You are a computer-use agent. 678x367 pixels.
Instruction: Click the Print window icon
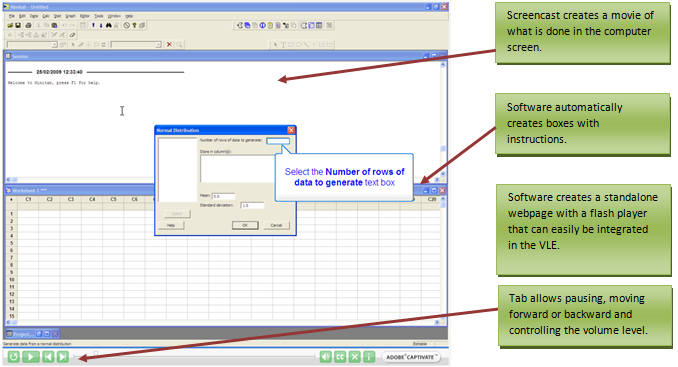click(28, 26)
